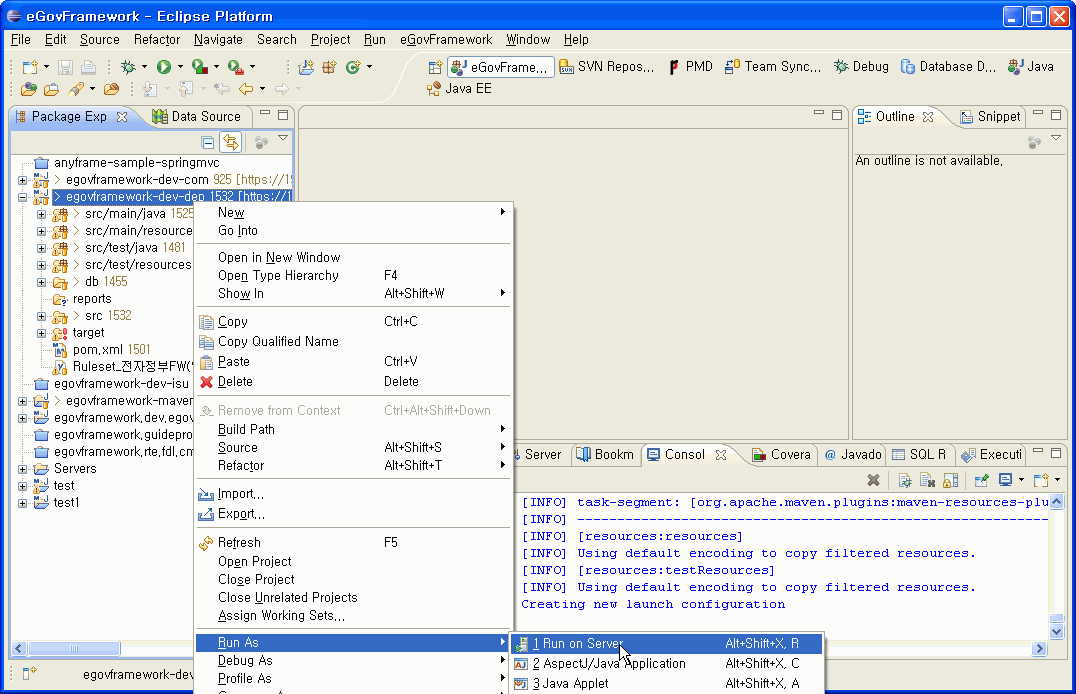Switch to the PMD perspective

pos(690,67)
